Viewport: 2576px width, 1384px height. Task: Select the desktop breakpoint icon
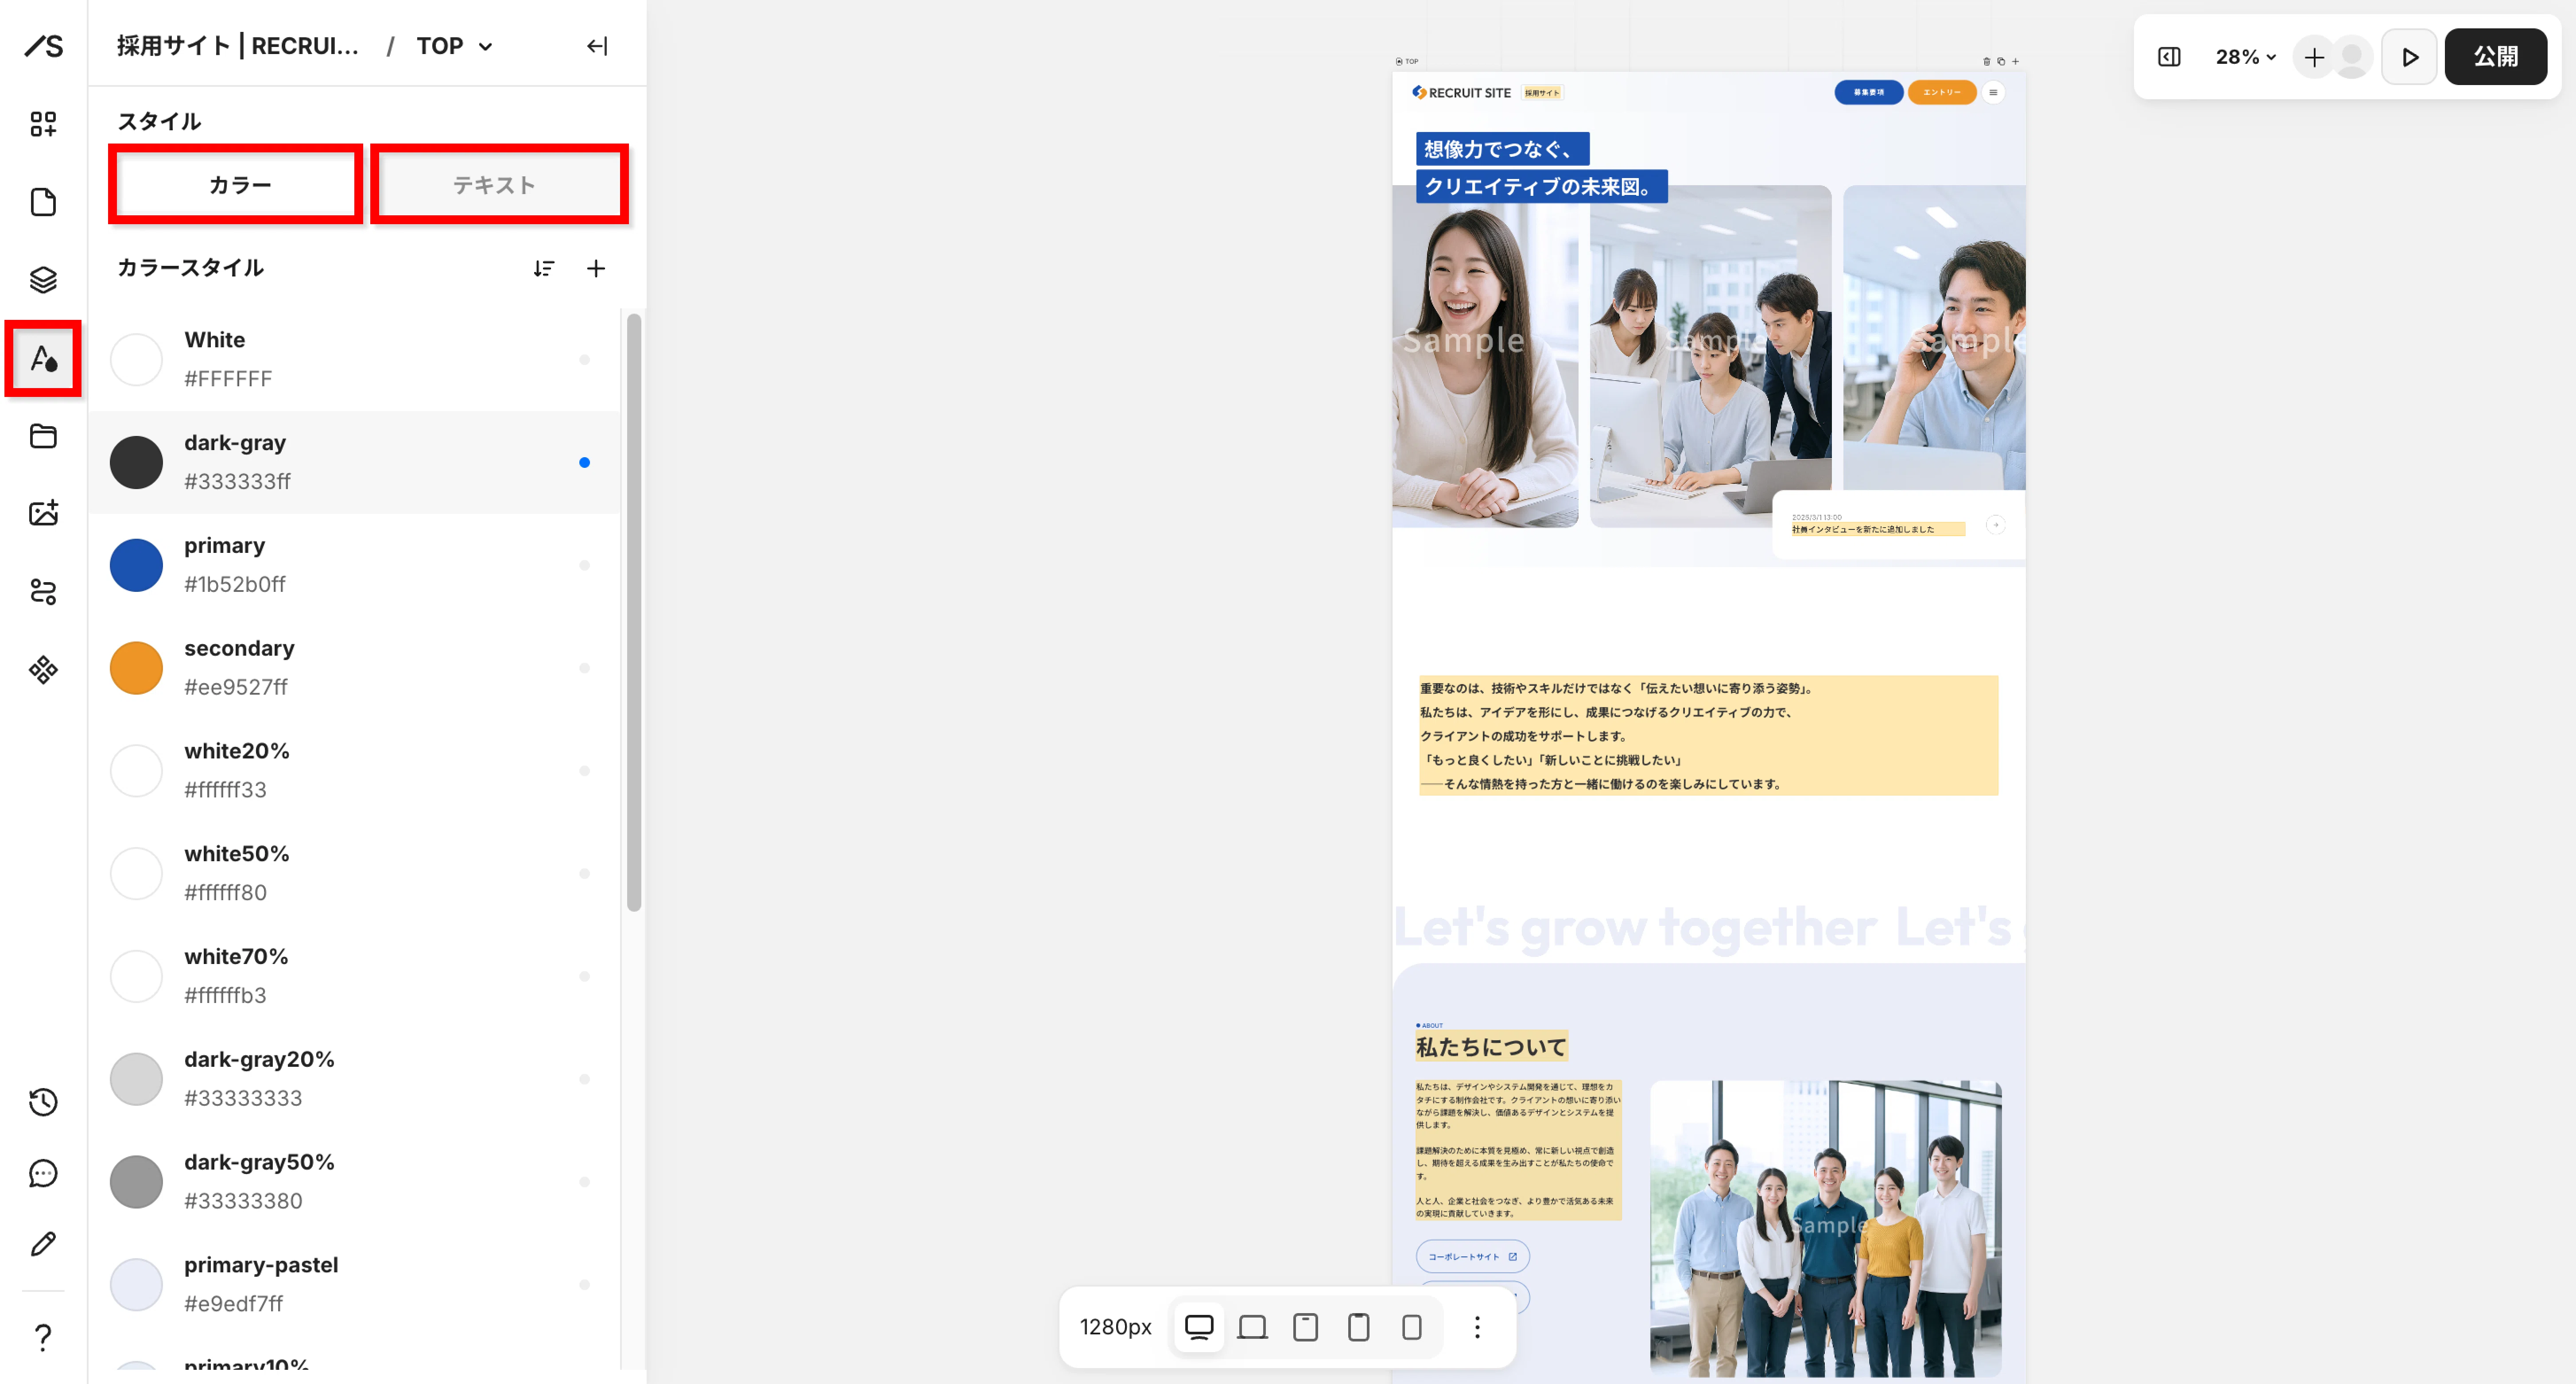(1199, 1327)
